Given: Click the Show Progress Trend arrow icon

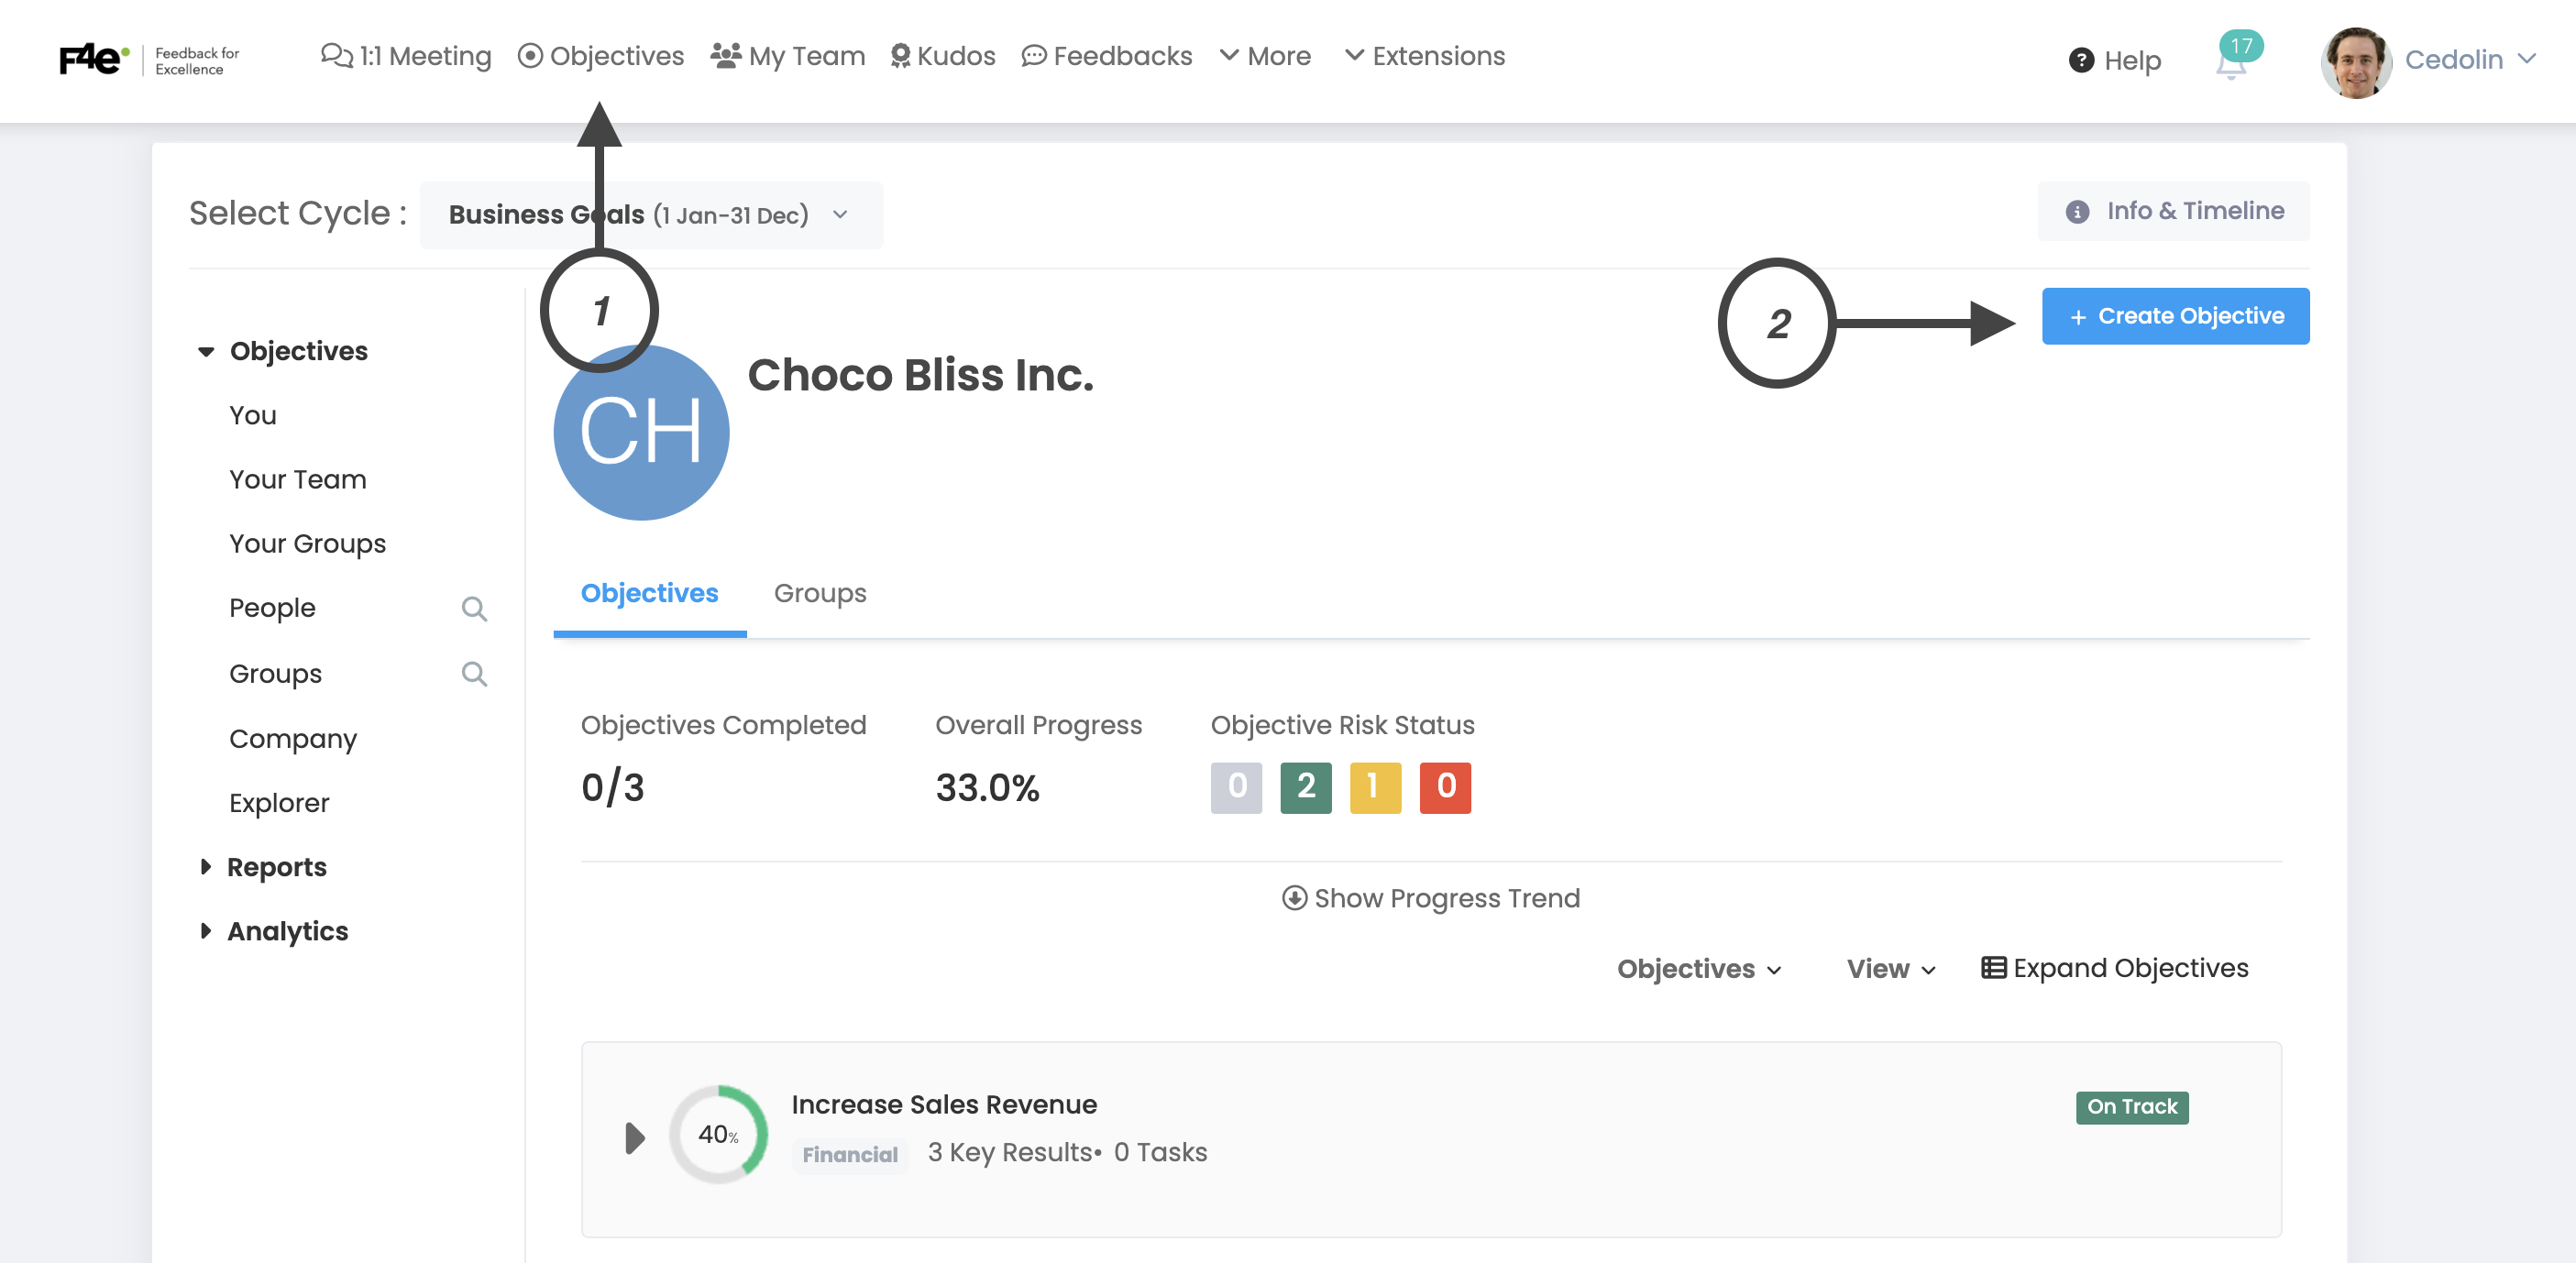Looking at the screenshot, I should click(1294, 898).
